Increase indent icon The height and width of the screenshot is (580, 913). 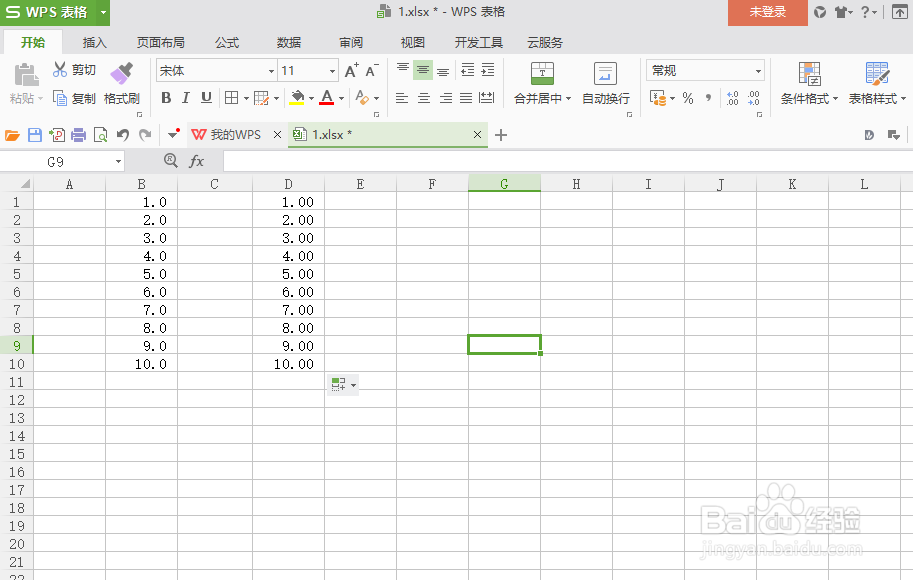point(487,70)
